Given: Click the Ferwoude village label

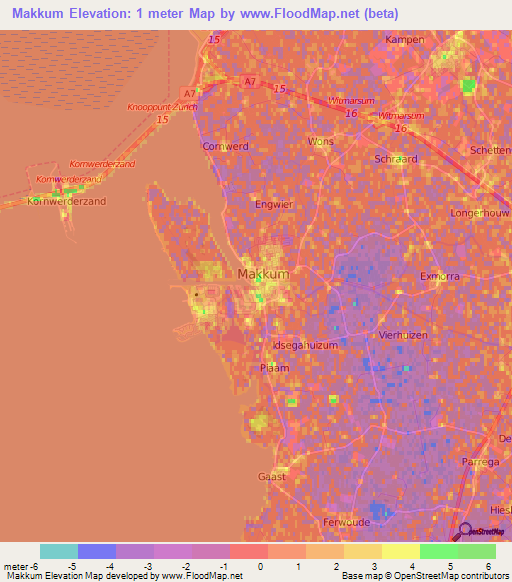Looking at the screenshot, I should (346, 523).
